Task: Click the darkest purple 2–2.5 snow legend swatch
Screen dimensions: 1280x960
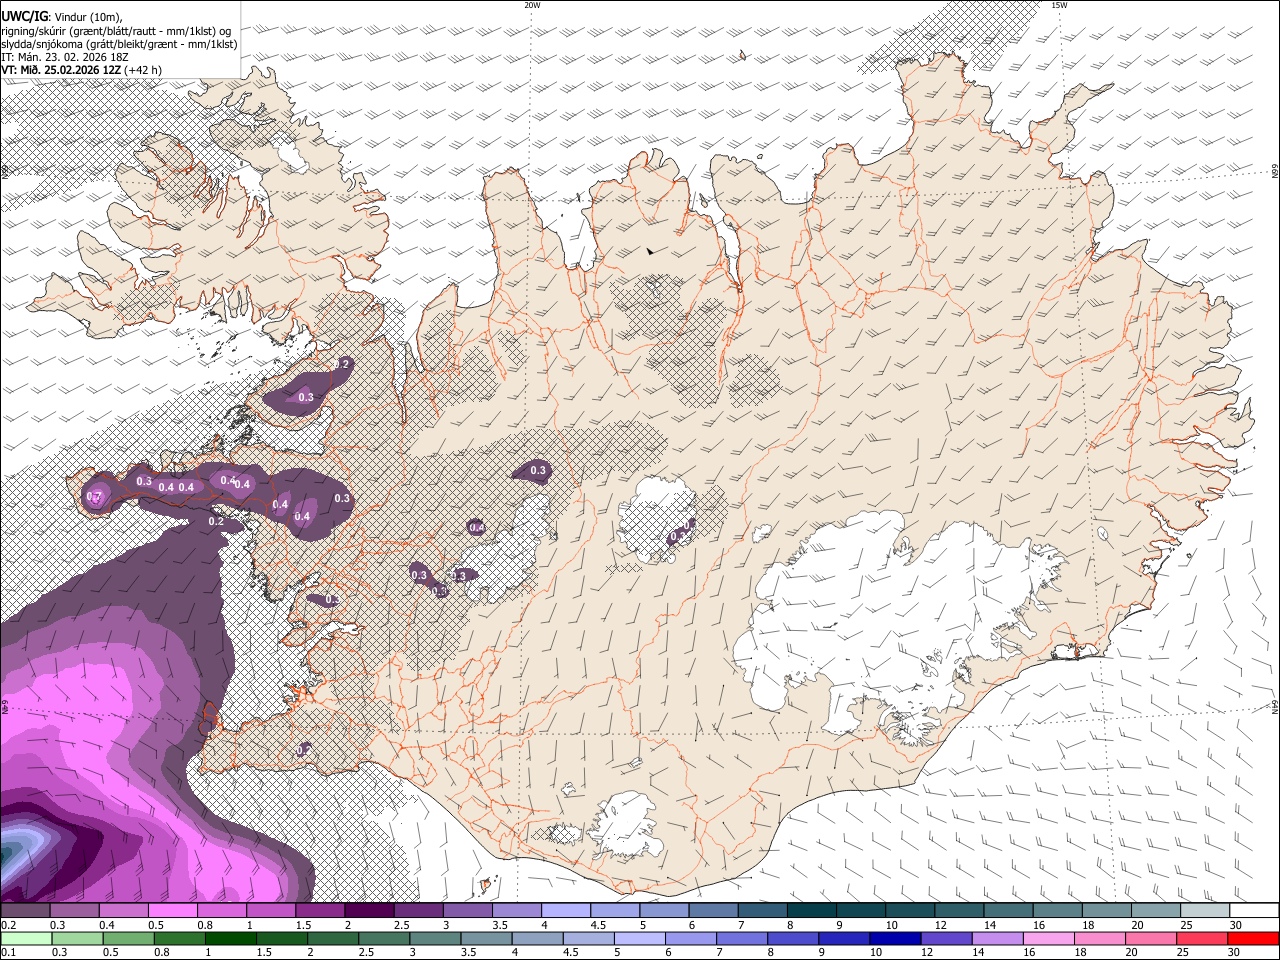Action: [x=369, y=911]
